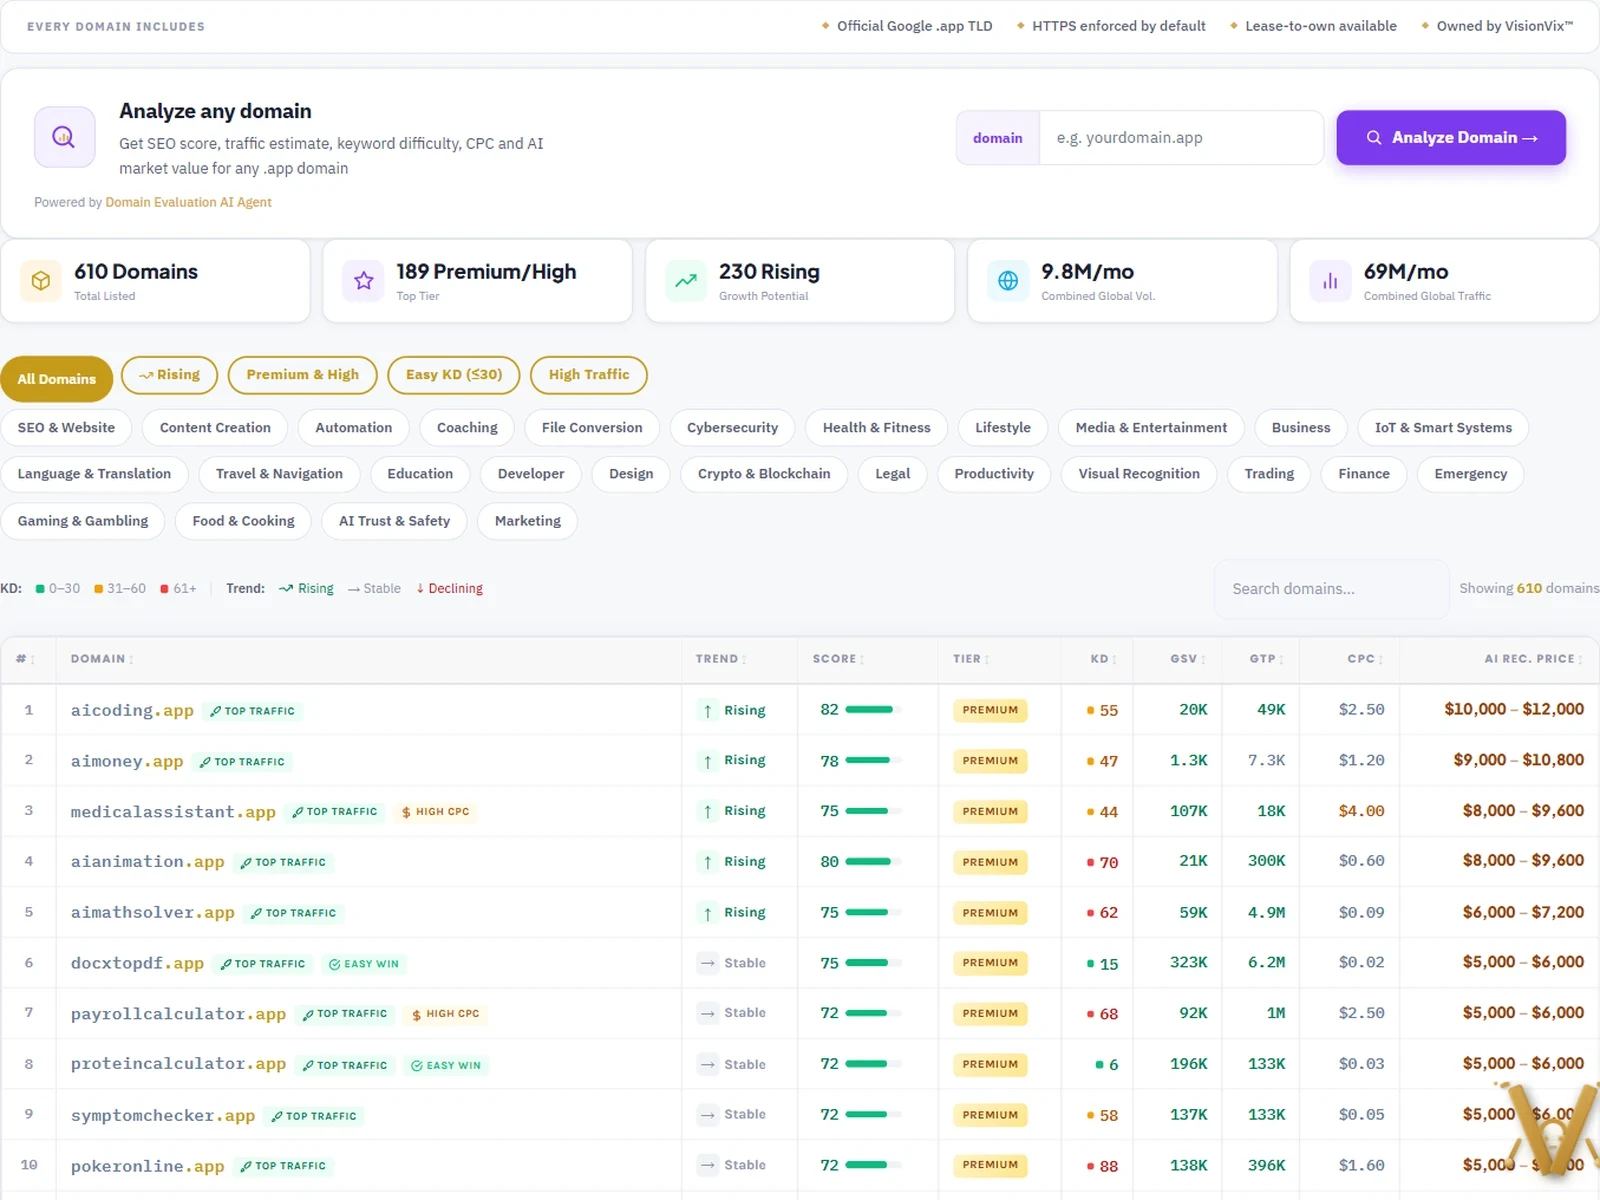Open the Domain Evaluation AI Agent link
The image size is (1600, 1200).
188,202
